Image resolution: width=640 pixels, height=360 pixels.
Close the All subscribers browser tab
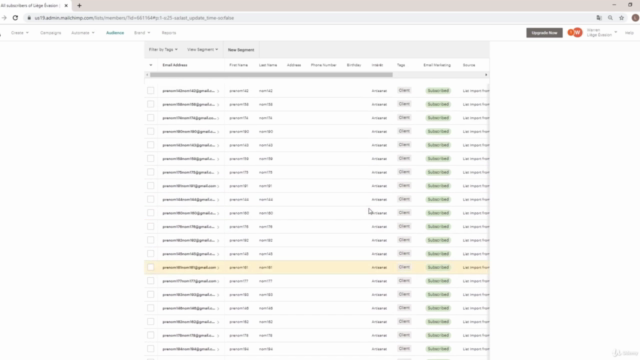click(66, 6)
